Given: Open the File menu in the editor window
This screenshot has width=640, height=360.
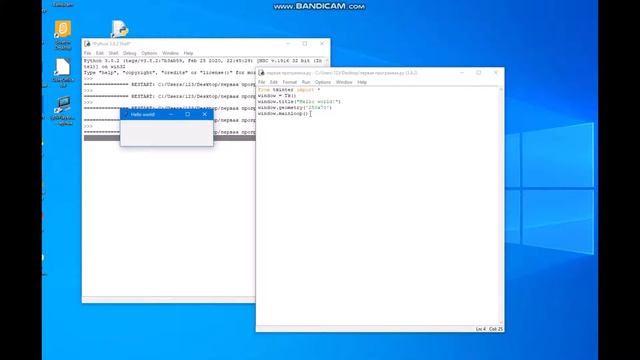Looking at the screenshot, I should [x=262, y=82].
